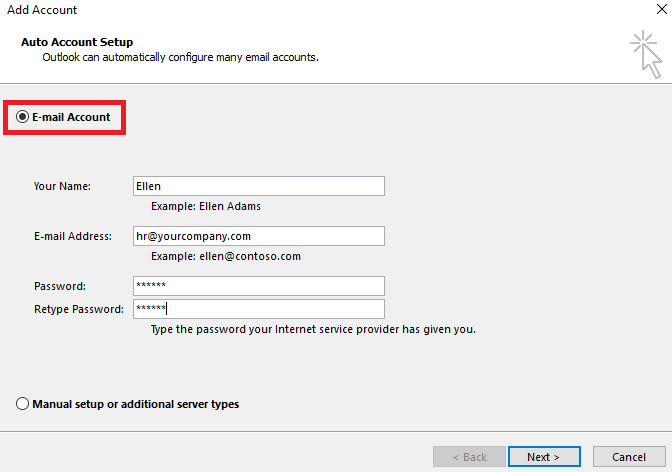Image resolution: width=672 pixels, height=472 pixels.
Task: Click the "Password:" label
Action: coord(59,286)
